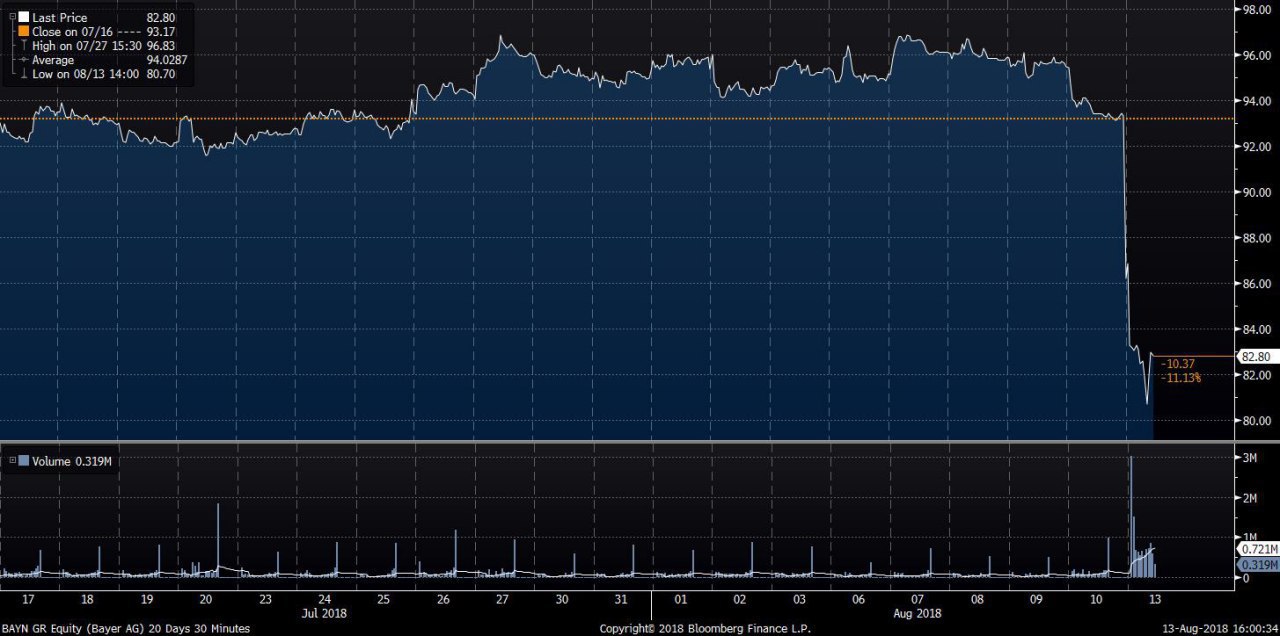Expand the Volume legend entry
This screenshot has height=636, width=1280.
click(12, 461)
